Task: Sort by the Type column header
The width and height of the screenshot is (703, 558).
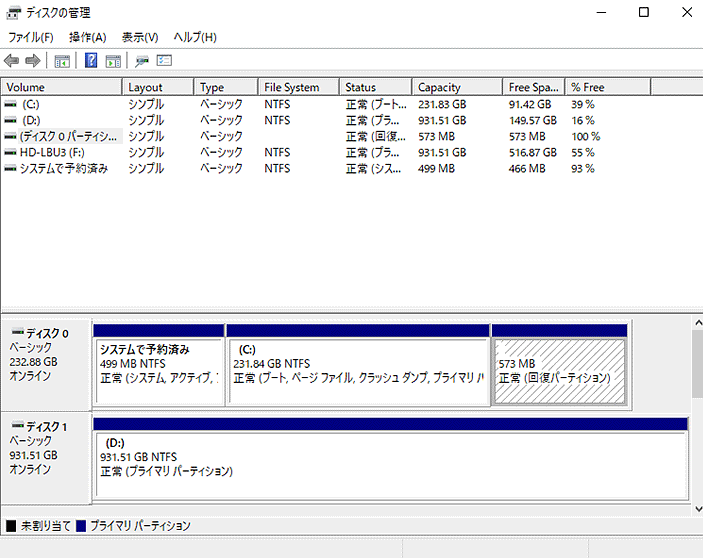Action: [x=226, y=87]
